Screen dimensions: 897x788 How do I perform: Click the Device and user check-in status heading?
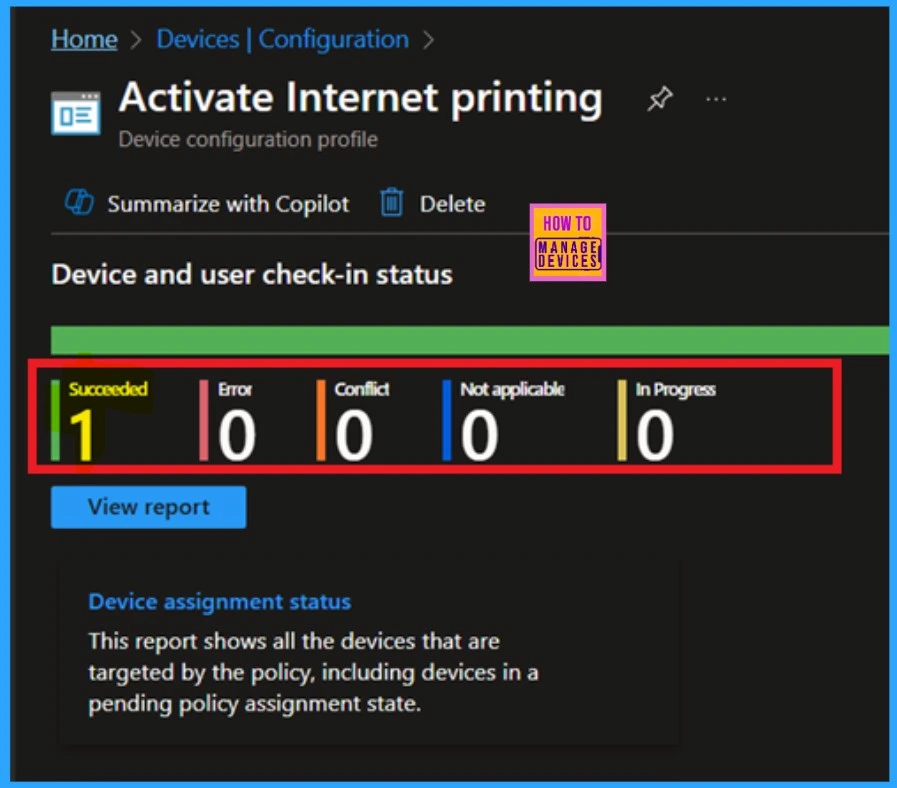(x=252, y=274)
